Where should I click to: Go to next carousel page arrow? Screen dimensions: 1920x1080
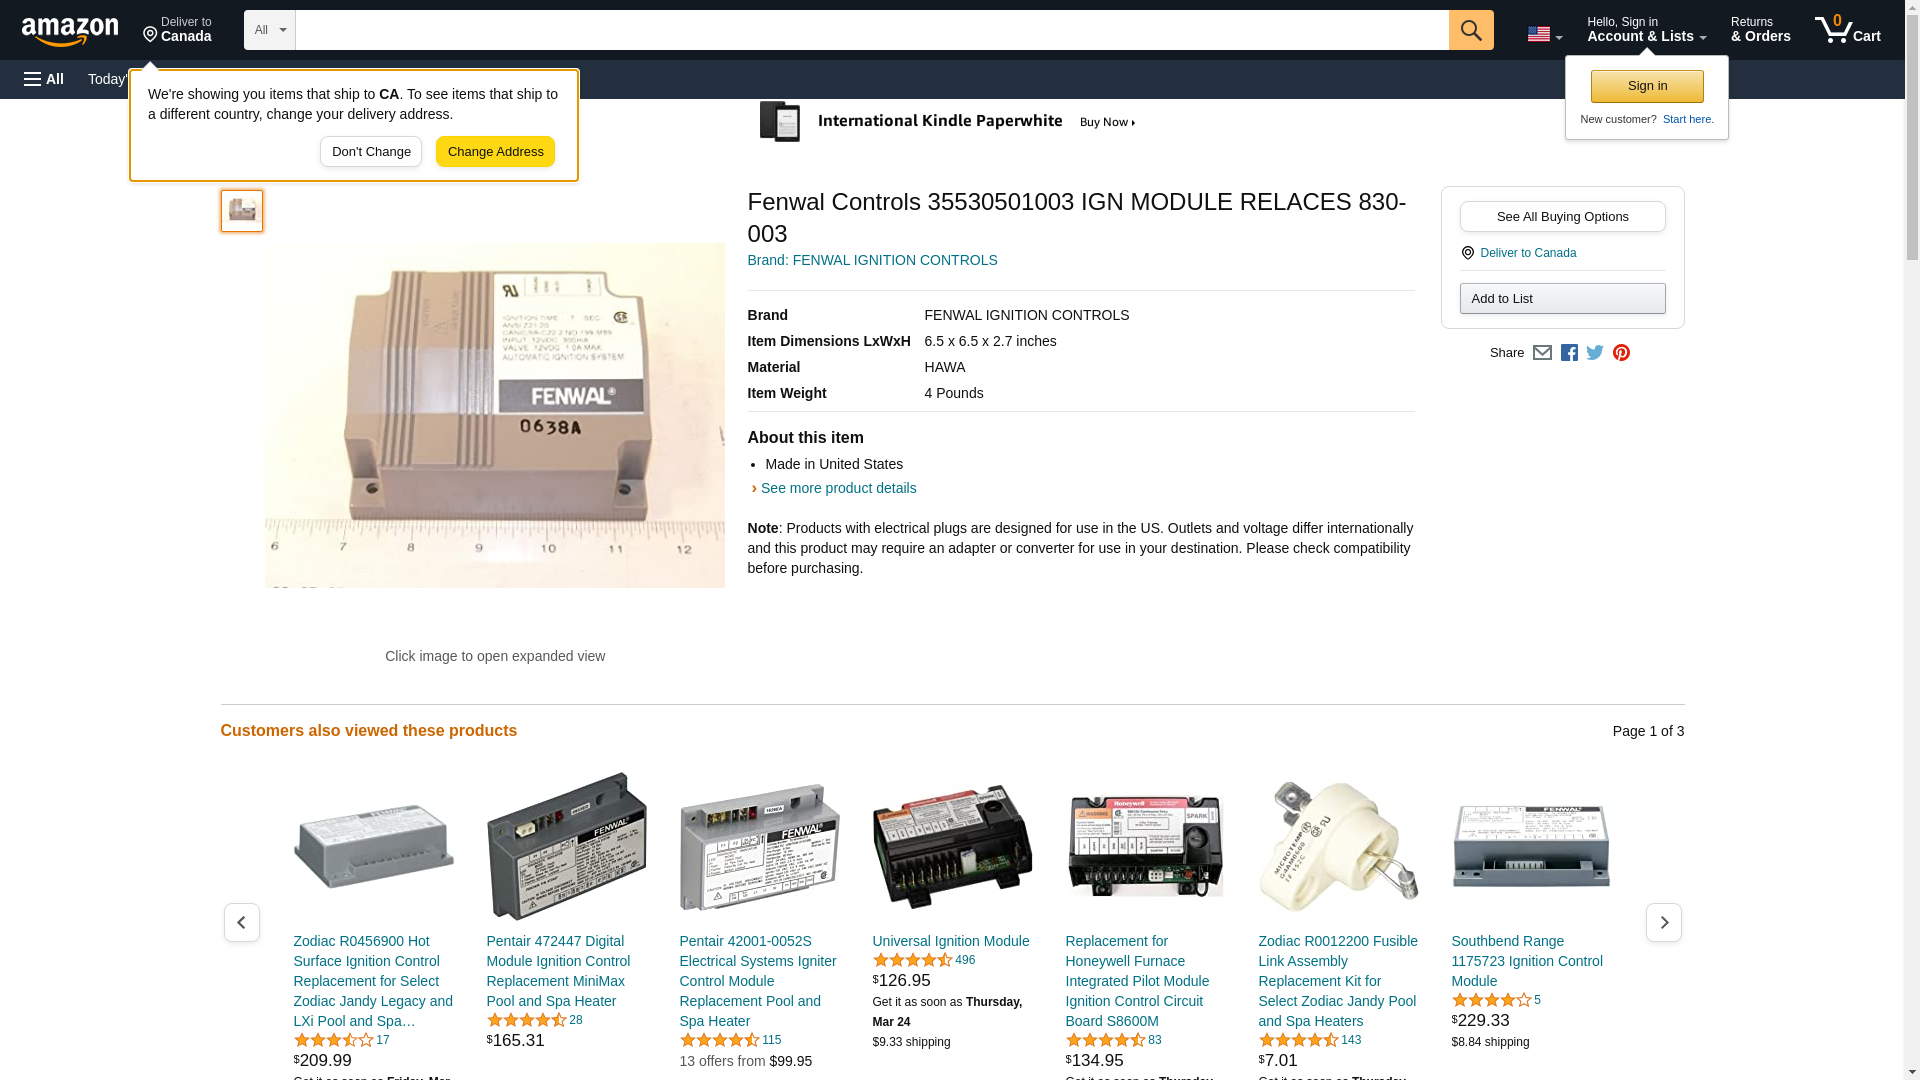1663,922
